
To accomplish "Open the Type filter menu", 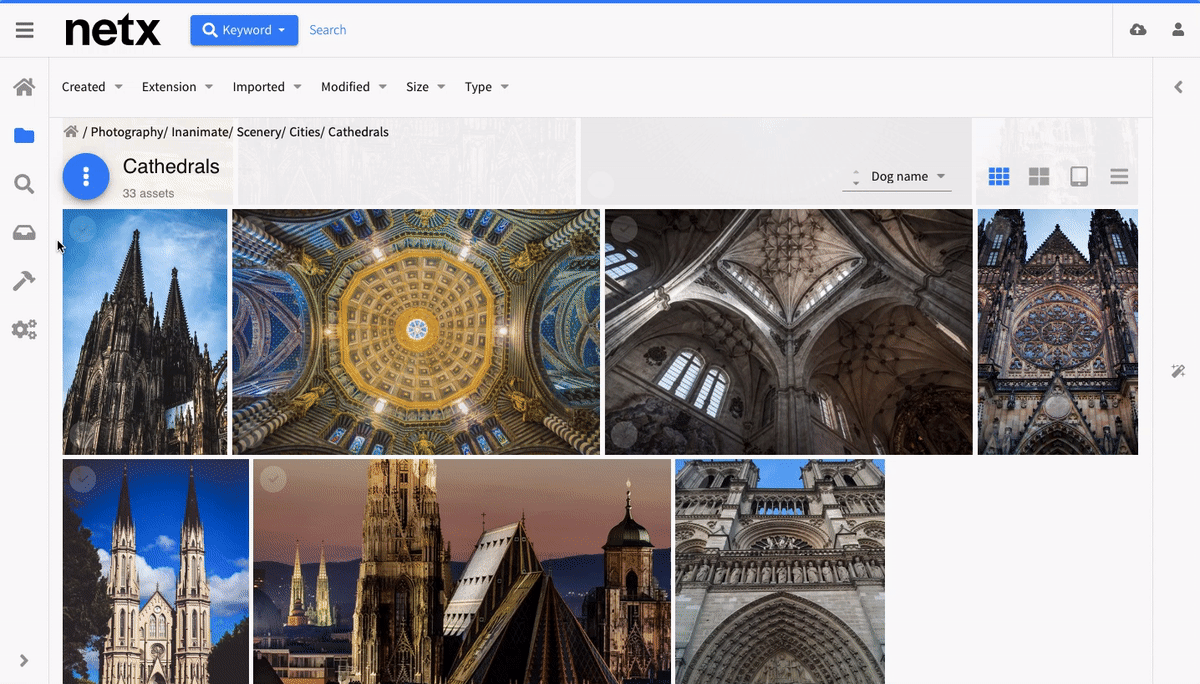I will pyautogui.click(x=487, y=87).
